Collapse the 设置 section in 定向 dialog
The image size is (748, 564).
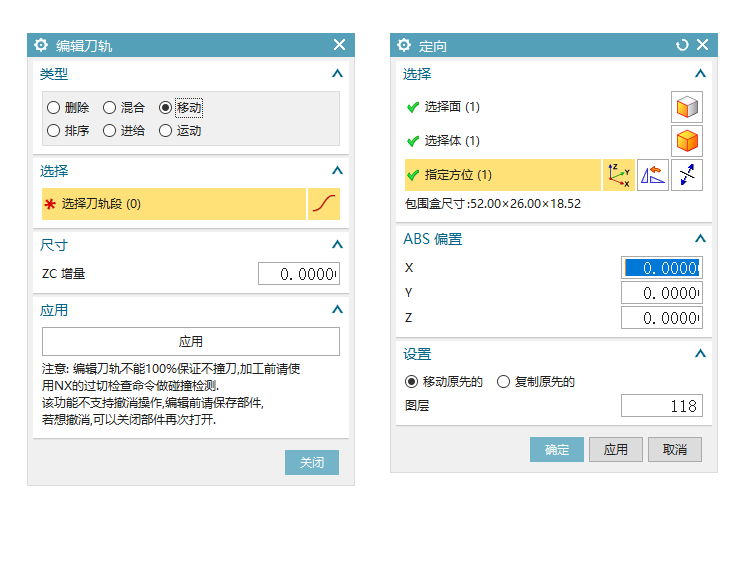coord(700,354)
